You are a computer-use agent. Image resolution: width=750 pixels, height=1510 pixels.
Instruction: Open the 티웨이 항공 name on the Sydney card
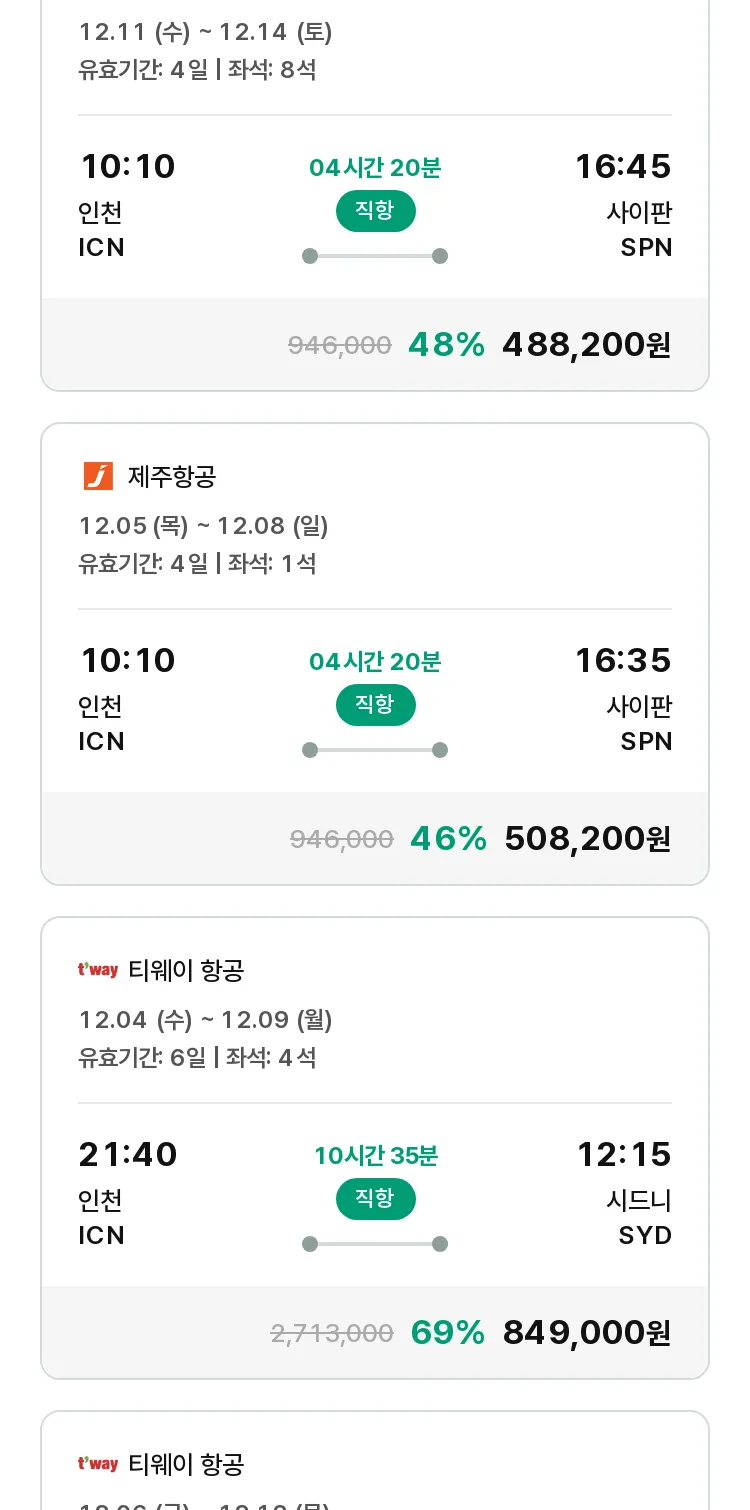186,970
